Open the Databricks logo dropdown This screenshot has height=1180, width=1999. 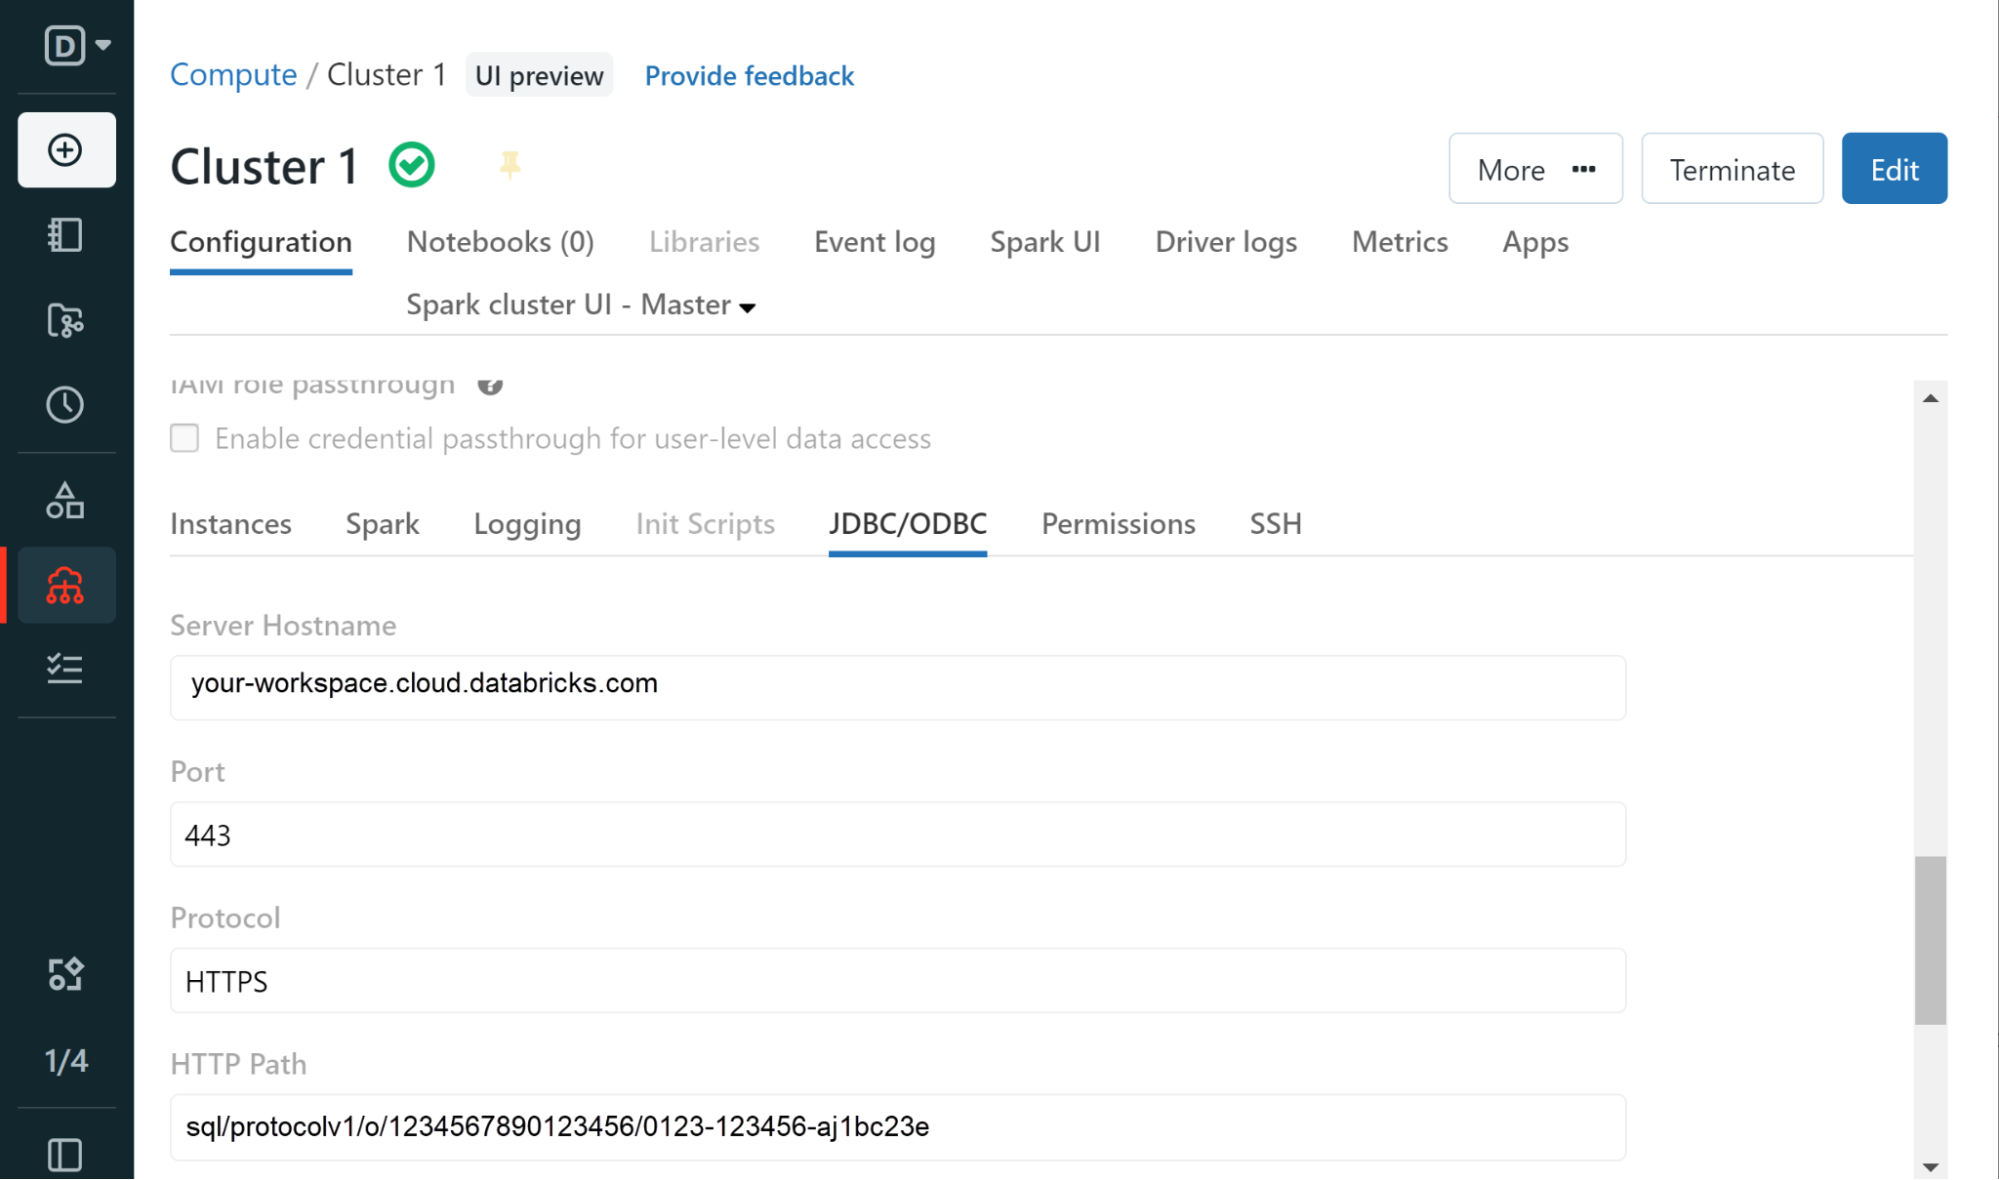72,45
